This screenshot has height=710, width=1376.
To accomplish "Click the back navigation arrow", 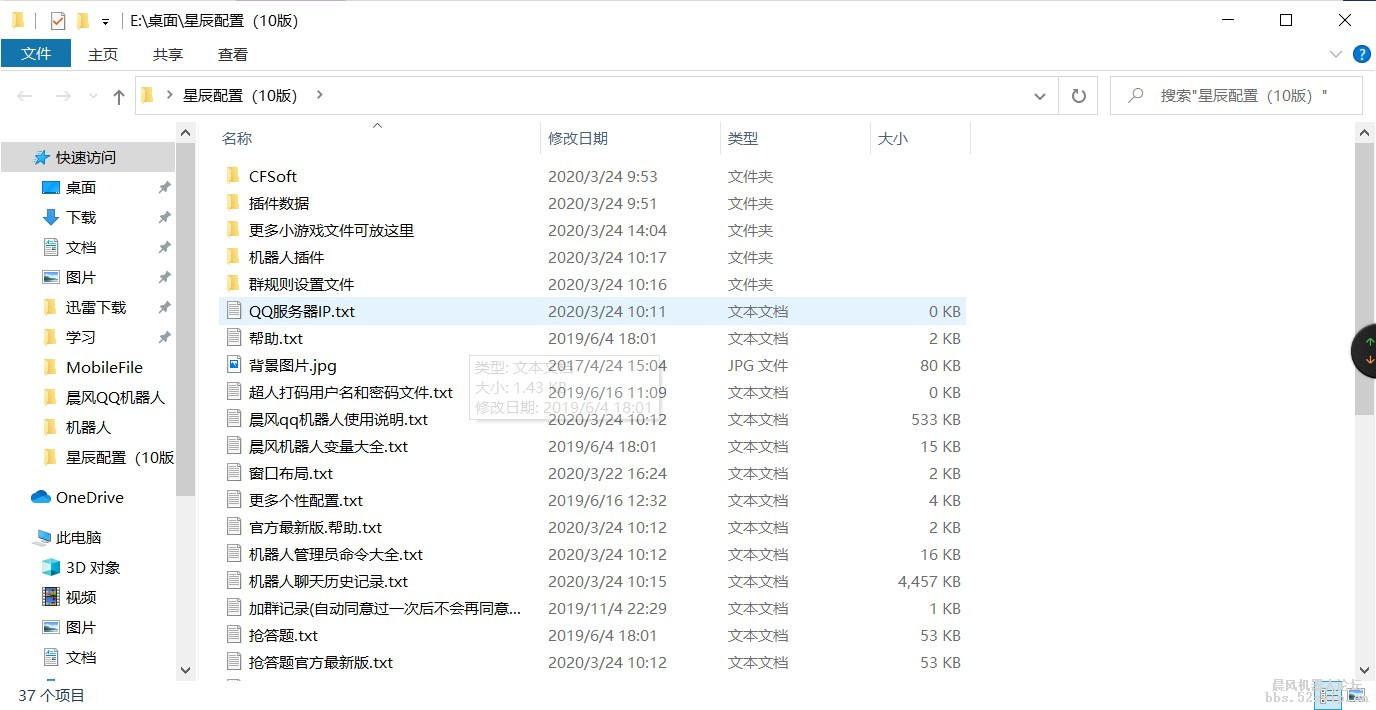I will [24, 95].
